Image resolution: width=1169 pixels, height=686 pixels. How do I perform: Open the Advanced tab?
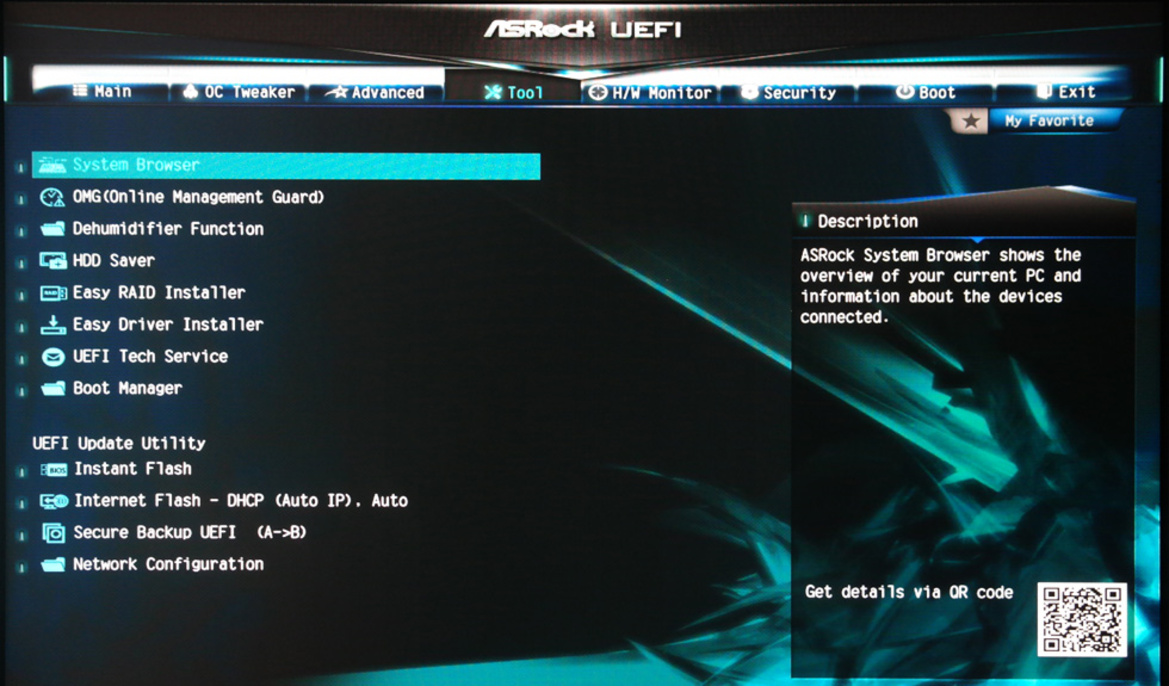[x=376, y=92]
